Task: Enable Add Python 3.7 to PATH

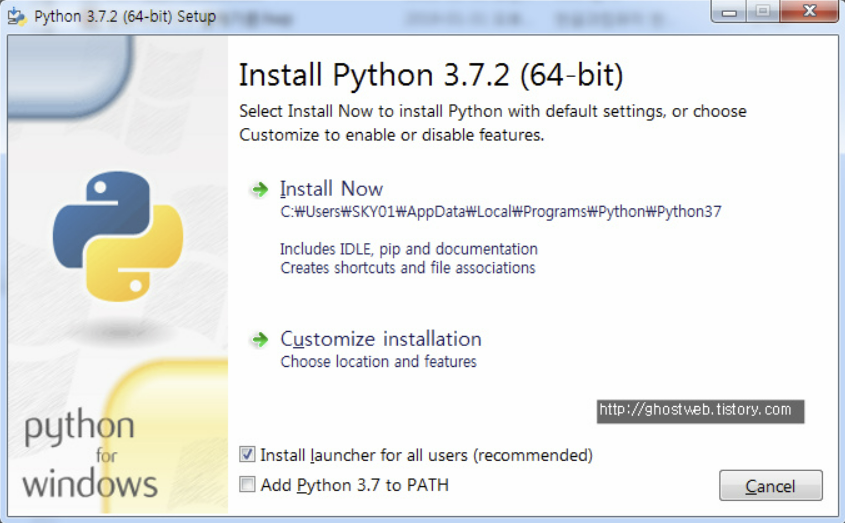Action: click(247, 485)
